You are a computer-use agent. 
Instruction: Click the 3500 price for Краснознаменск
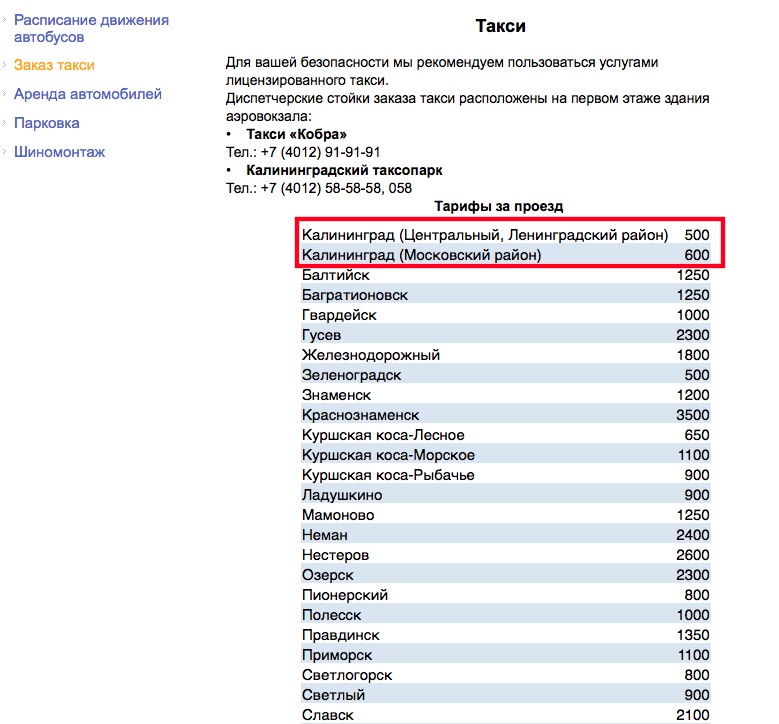(x=692, y=415)
